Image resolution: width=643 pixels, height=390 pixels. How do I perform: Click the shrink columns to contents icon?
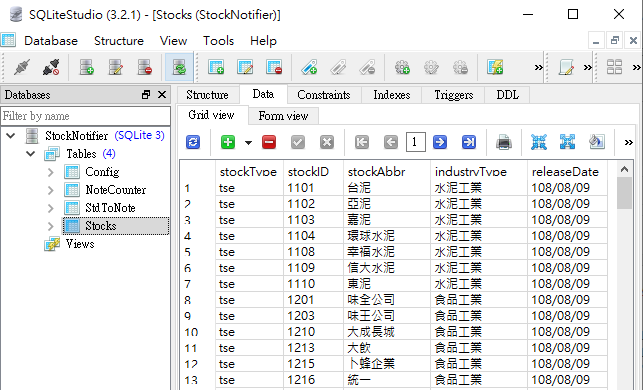click(x=539, y=142)
